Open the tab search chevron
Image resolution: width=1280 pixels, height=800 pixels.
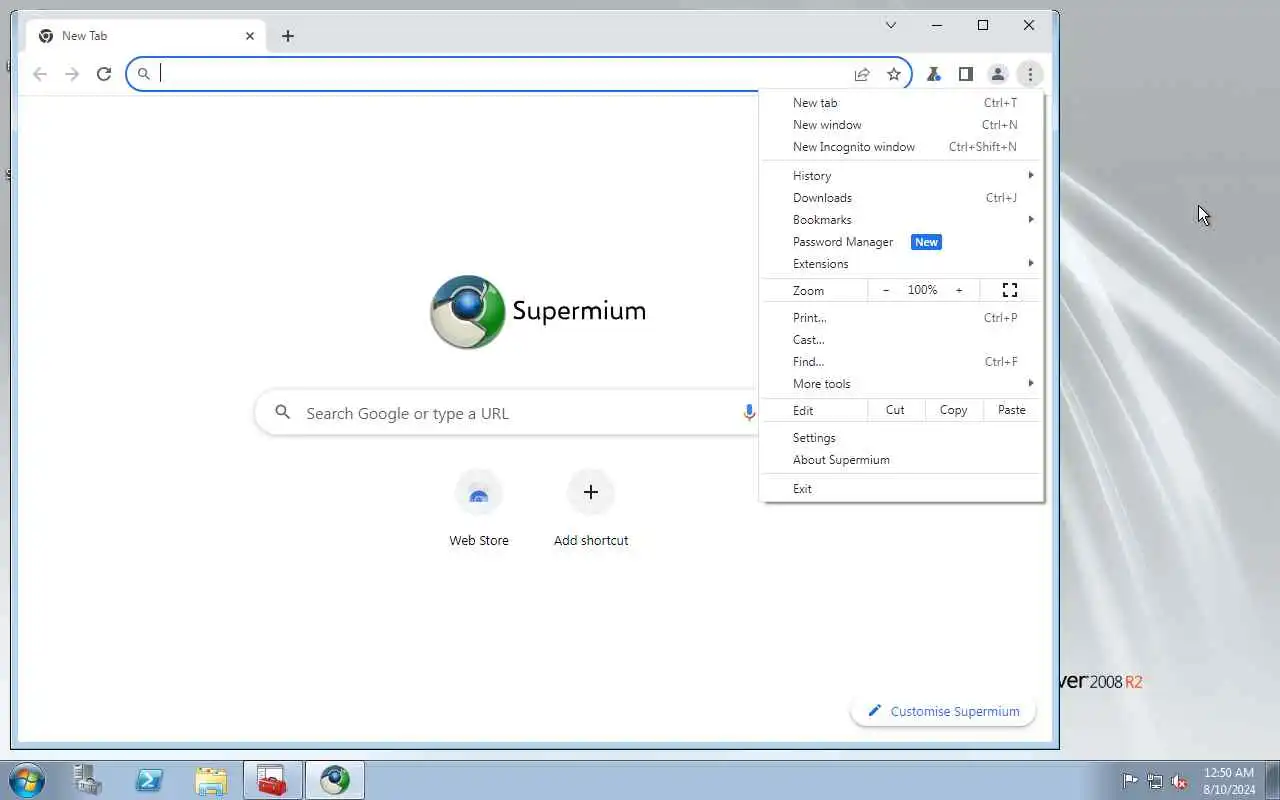pos(891,25)
